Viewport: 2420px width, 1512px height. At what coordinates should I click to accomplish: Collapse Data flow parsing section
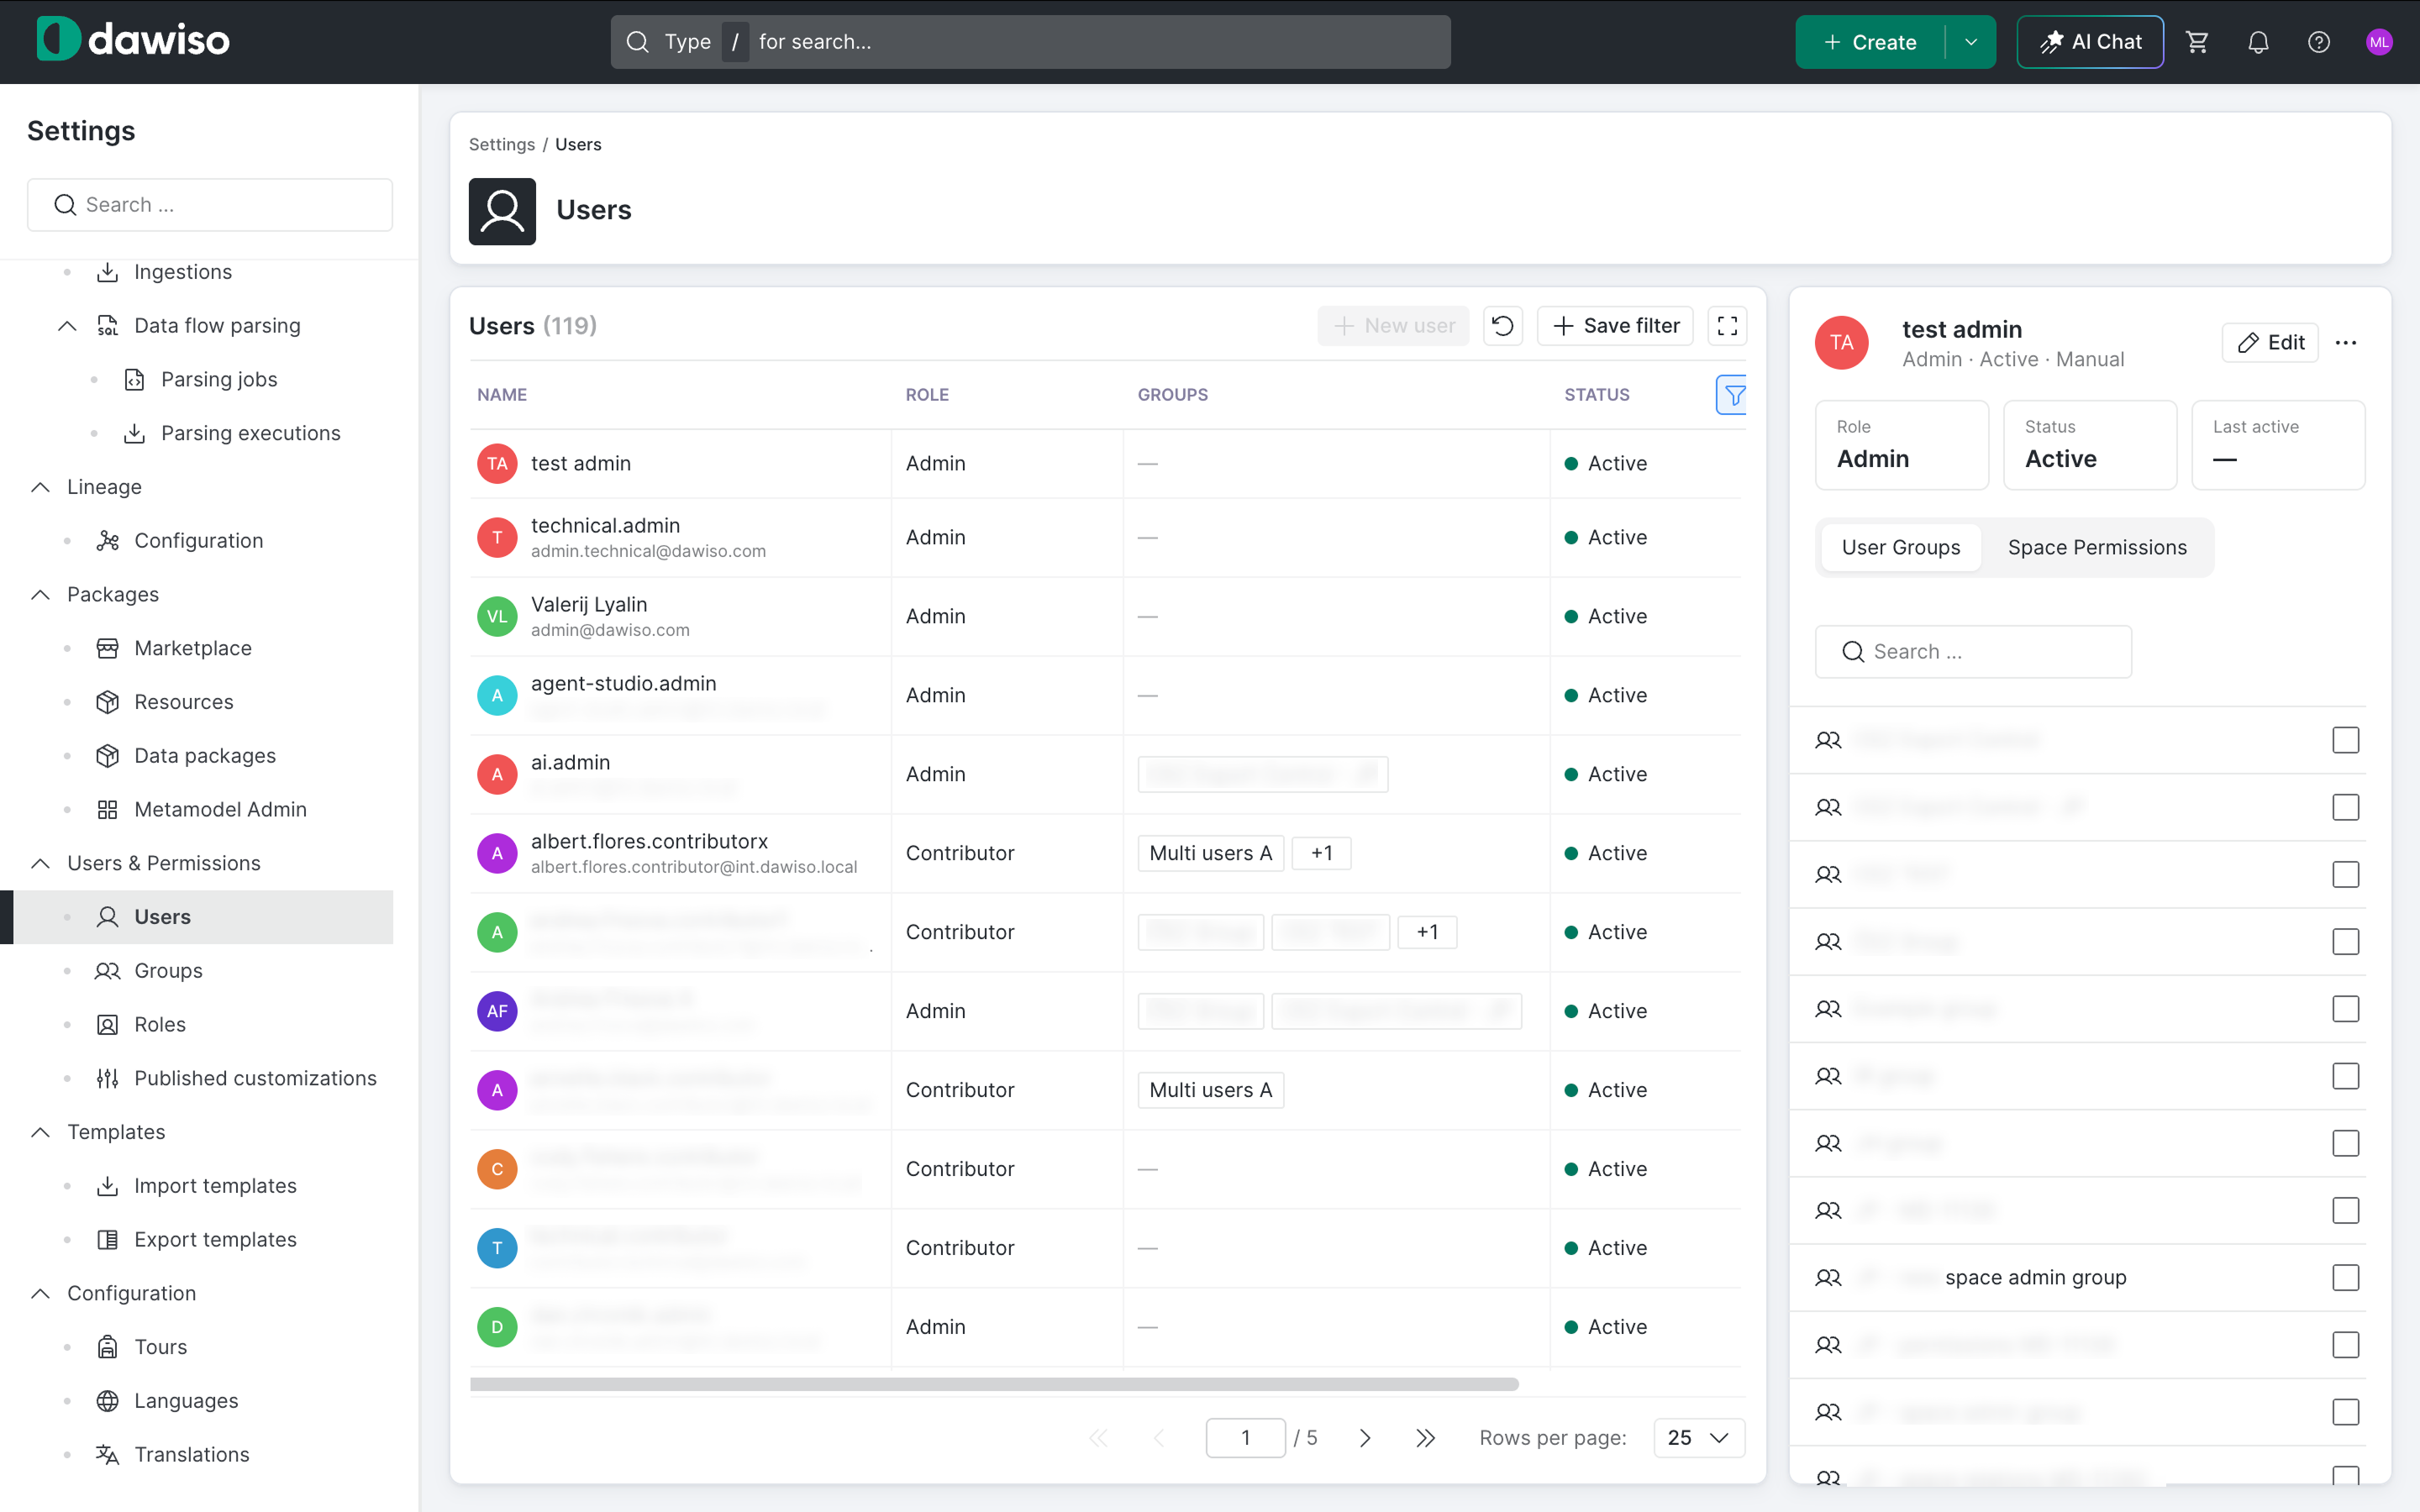coord(67,326)
